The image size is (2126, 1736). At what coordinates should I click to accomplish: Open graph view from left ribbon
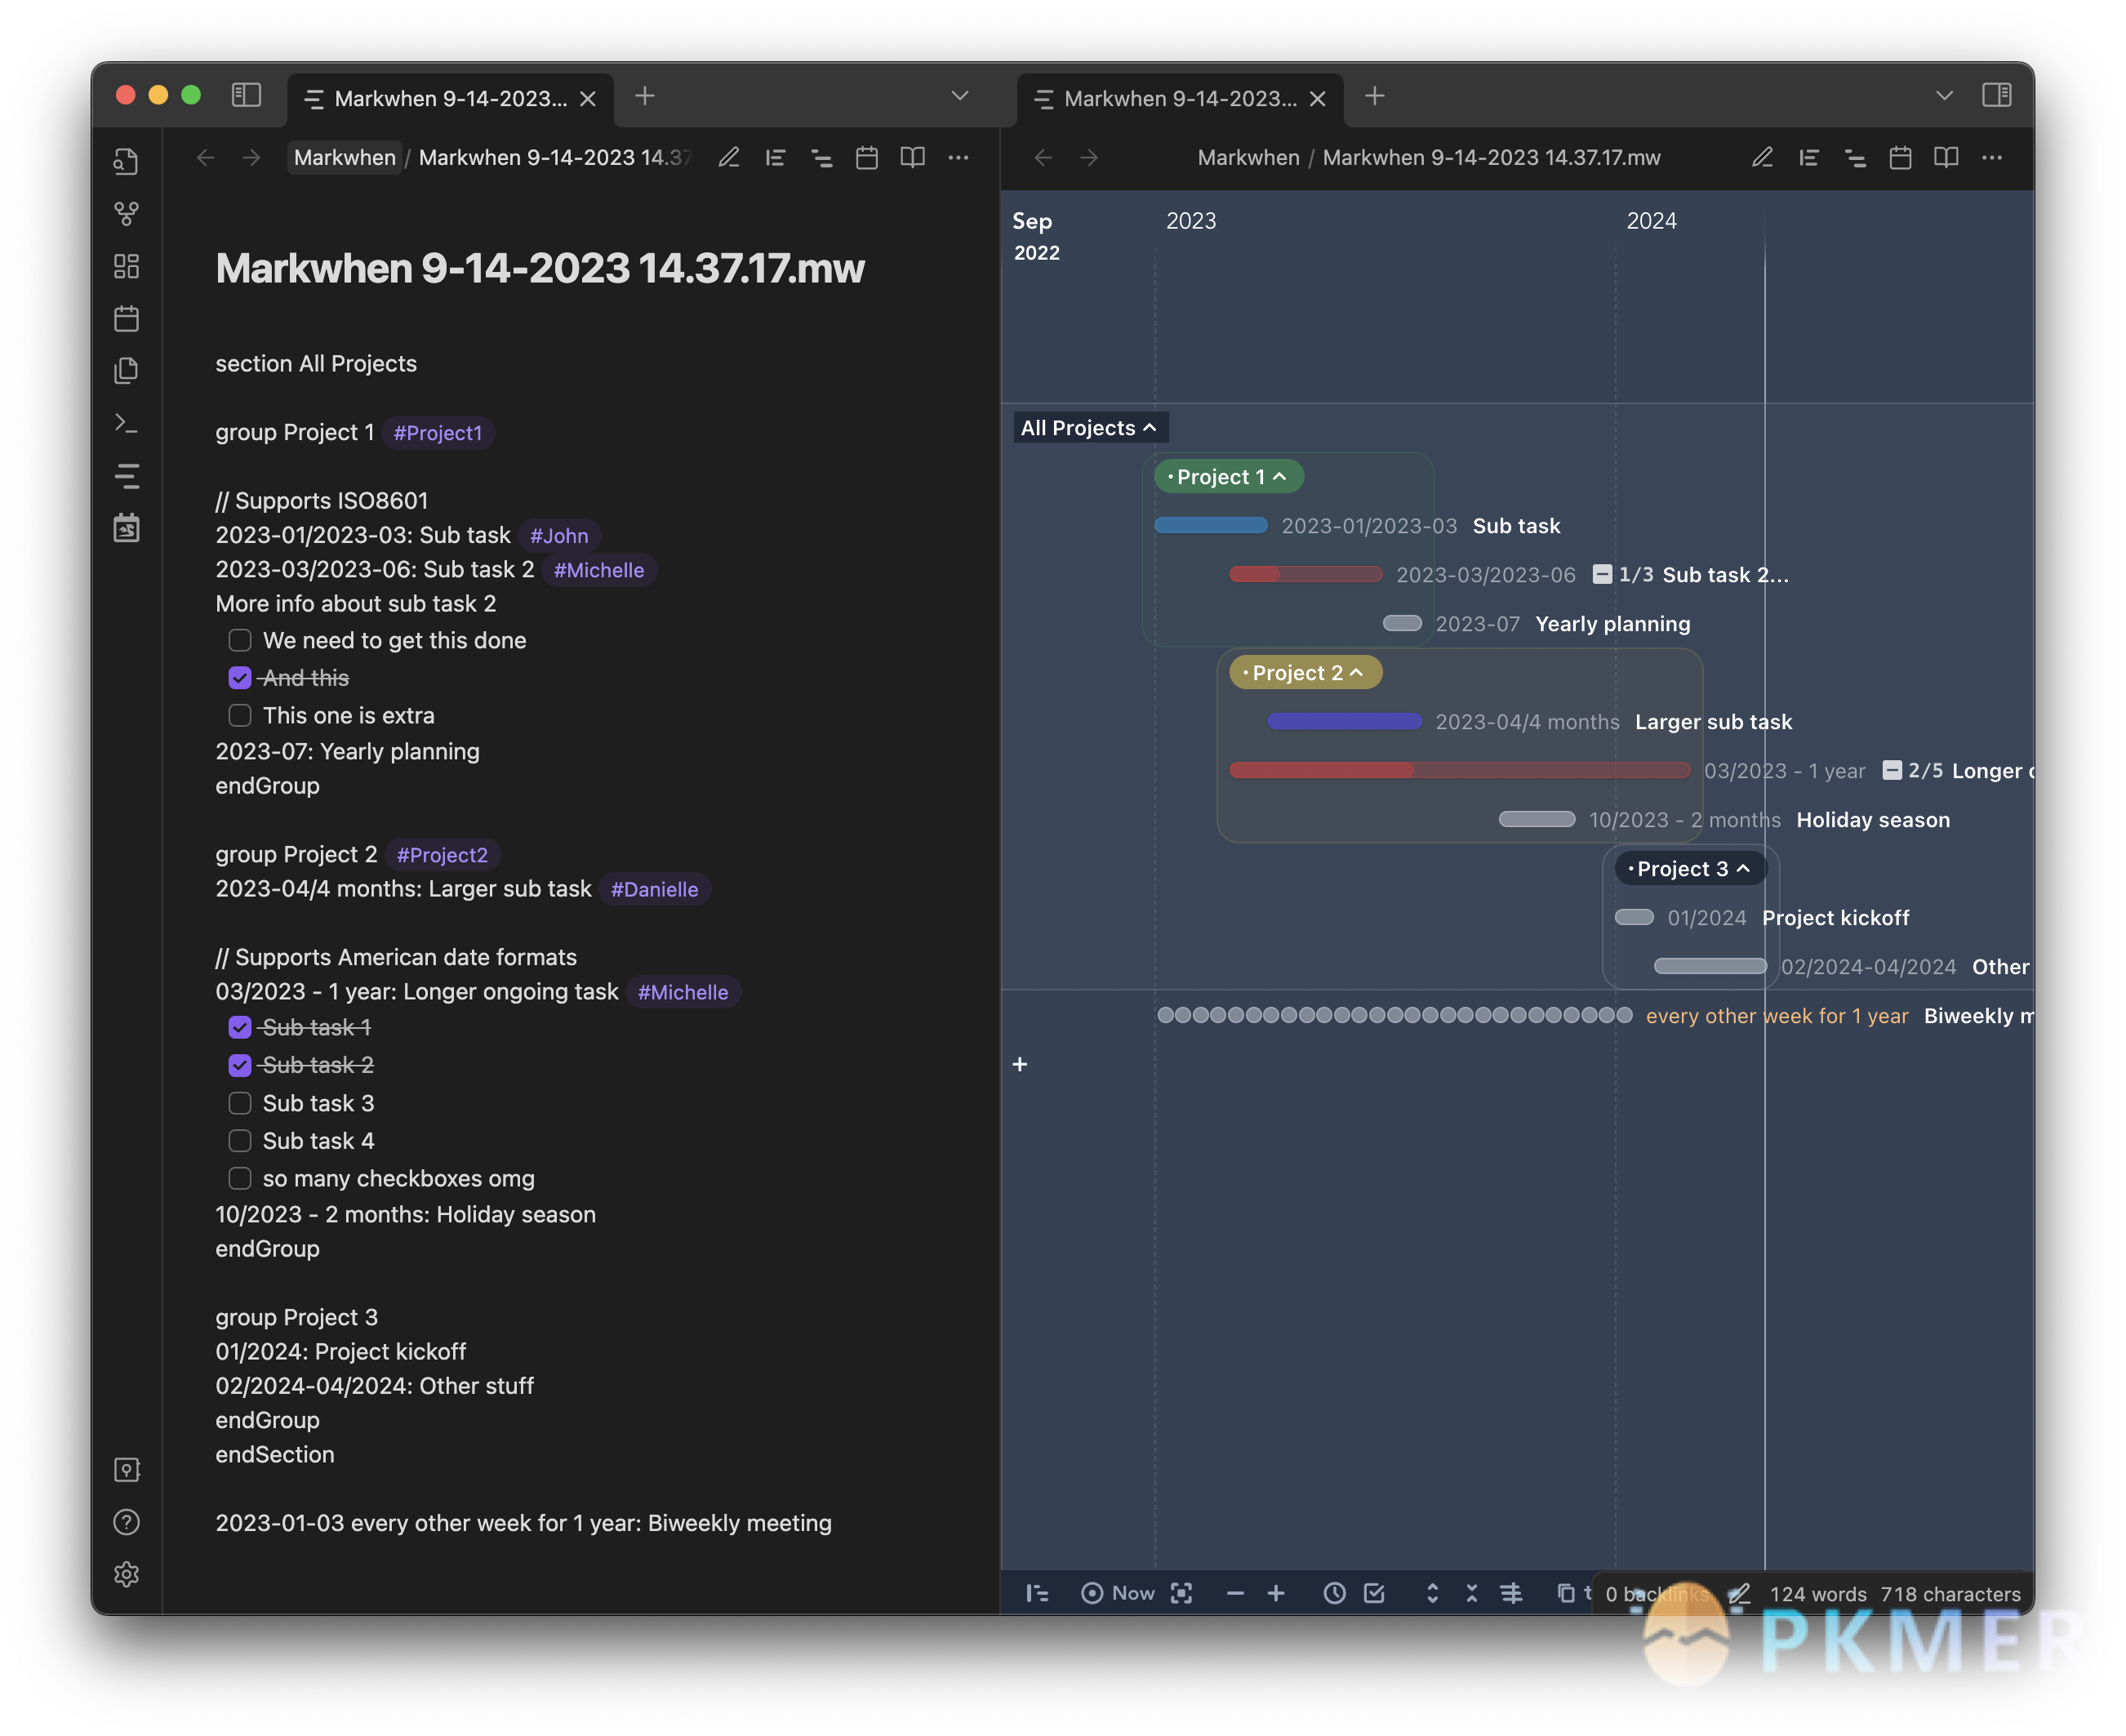(x=126, y=213)
